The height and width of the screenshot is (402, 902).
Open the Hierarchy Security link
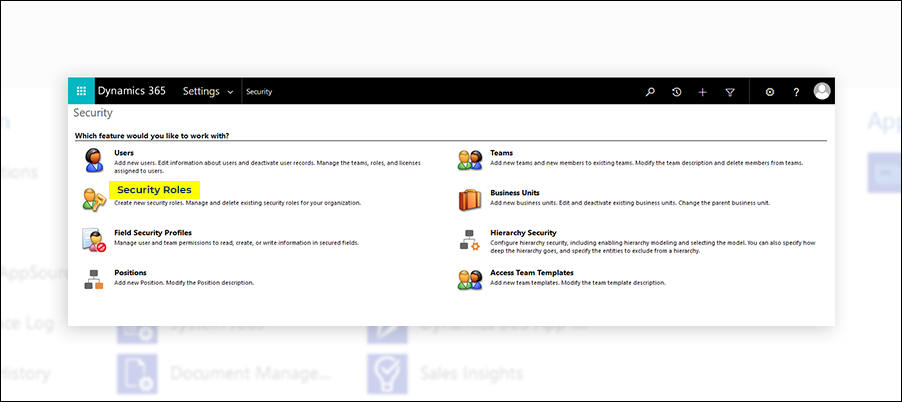coord(523,233)
